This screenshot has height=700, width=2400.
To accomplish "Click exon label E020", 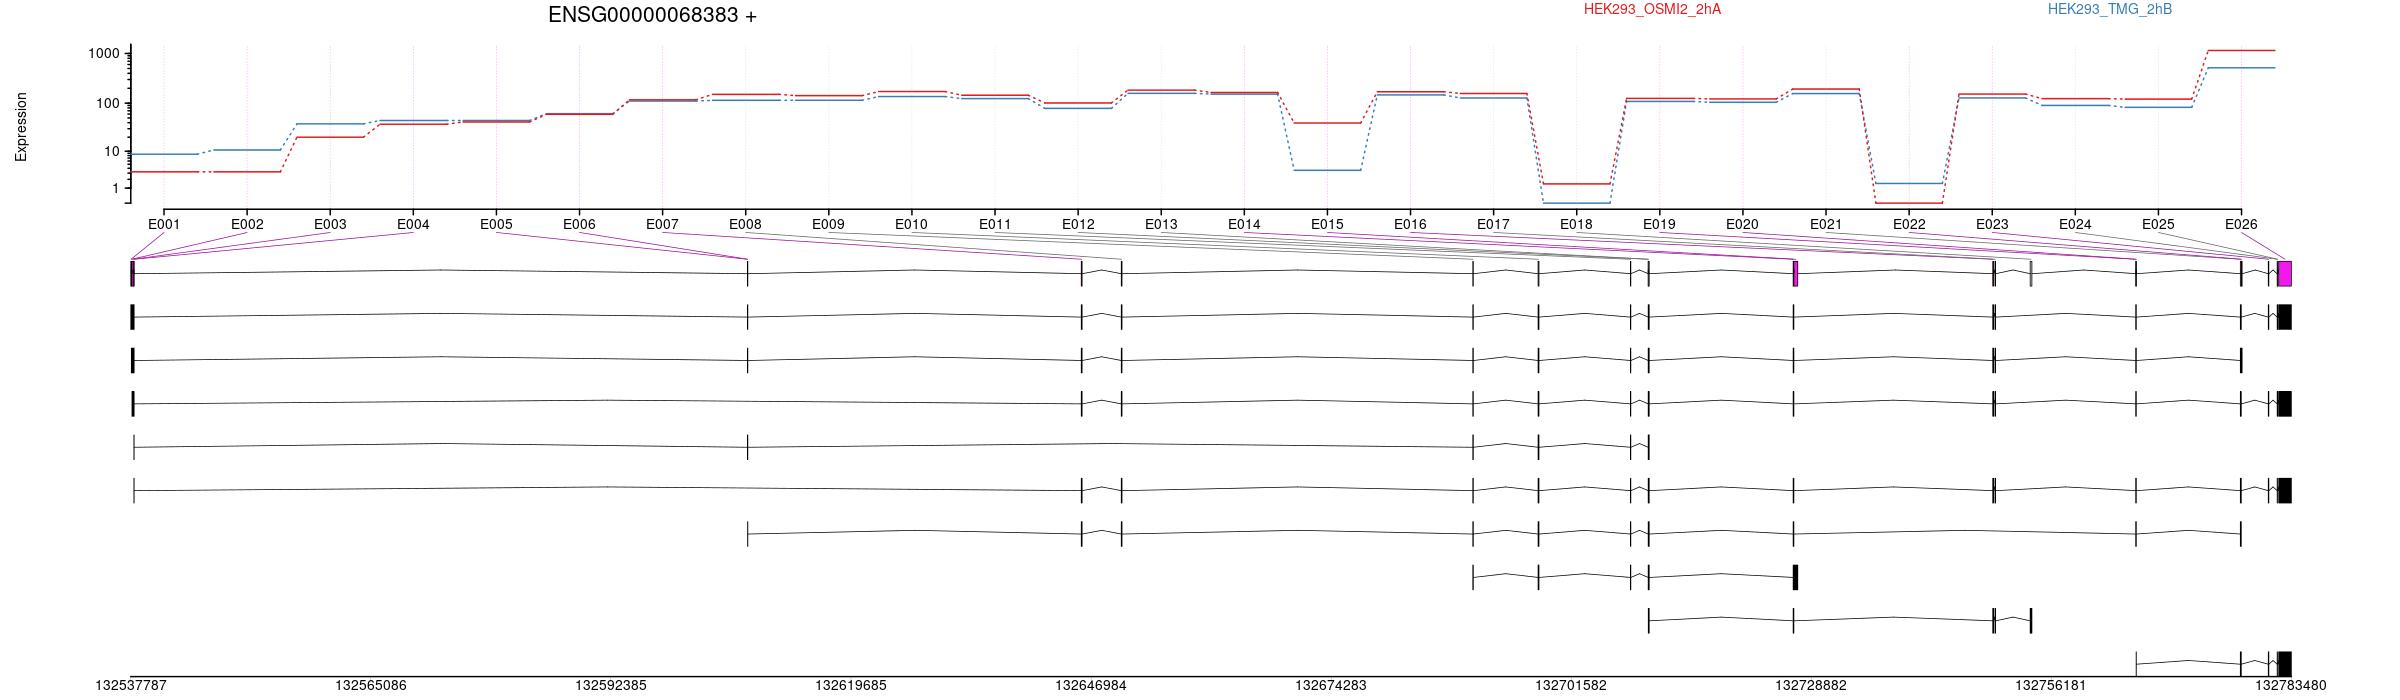I will click(x=1742, y=224).
